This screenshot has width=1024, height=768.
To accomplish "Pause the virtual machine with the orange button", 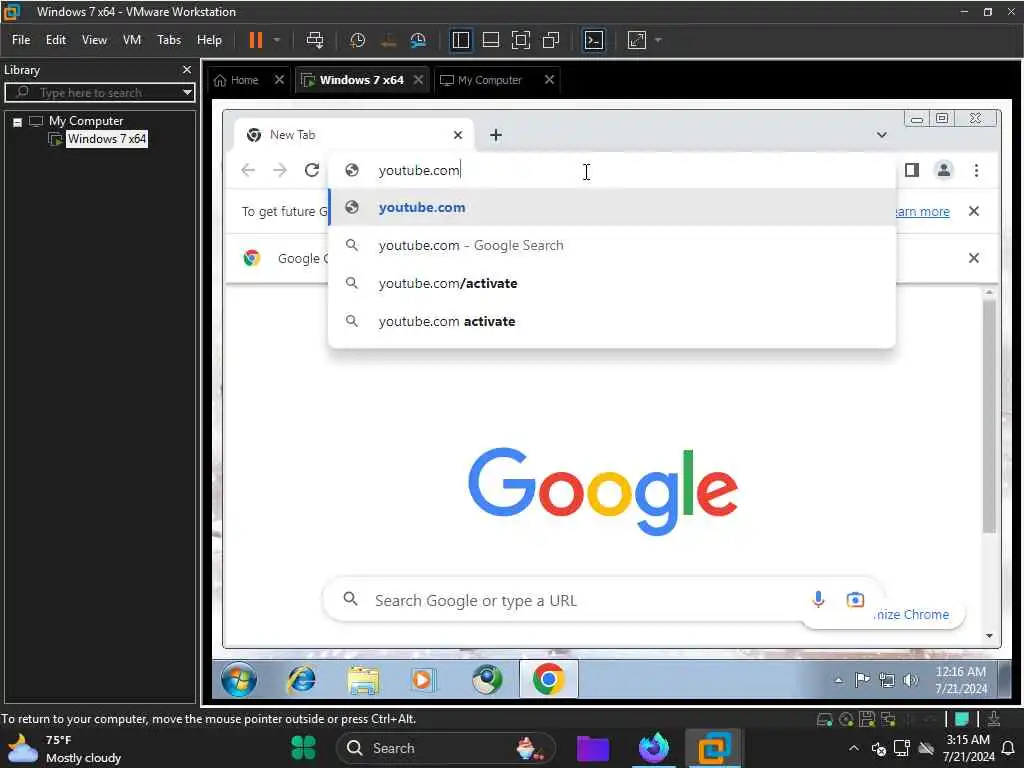I will pyautogui.click(x=255, y=40).
